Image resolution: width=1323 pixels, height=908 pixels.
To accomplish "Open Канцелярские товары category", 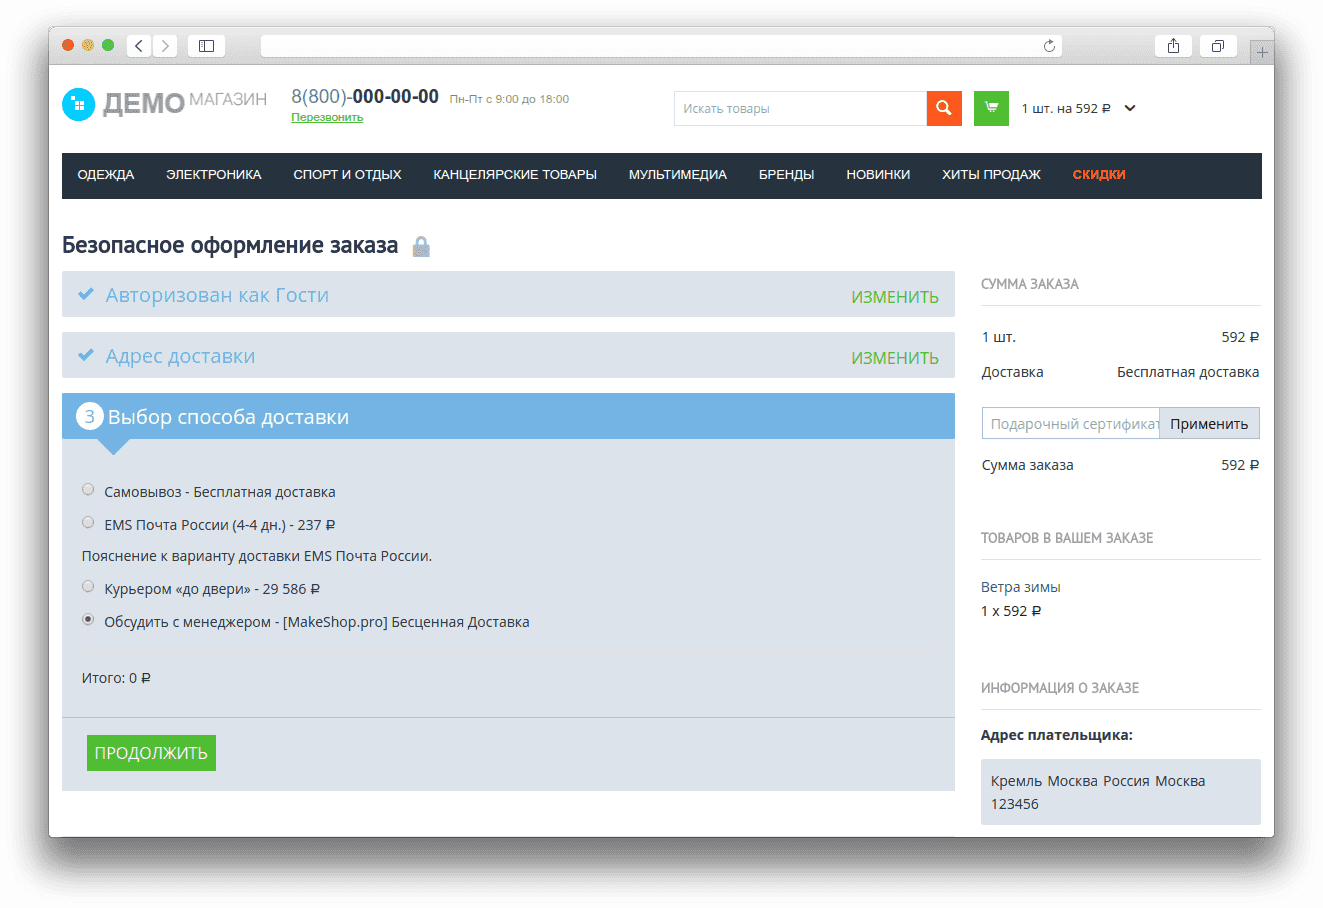I will click(x=515, y=175).
